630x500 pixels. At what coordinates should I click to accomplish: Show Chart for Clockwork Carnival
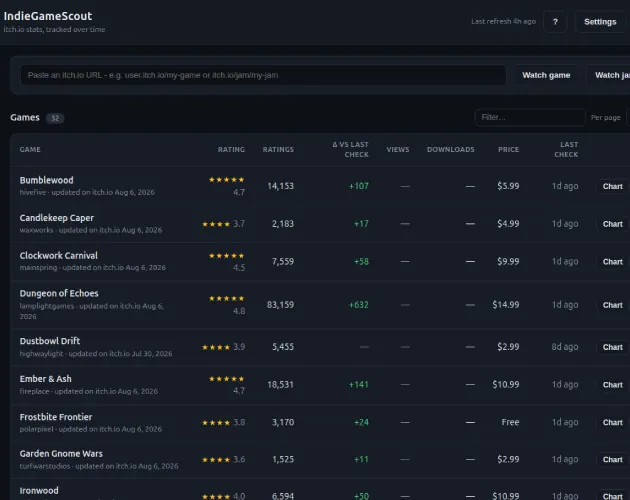click(x=612, y=262)
